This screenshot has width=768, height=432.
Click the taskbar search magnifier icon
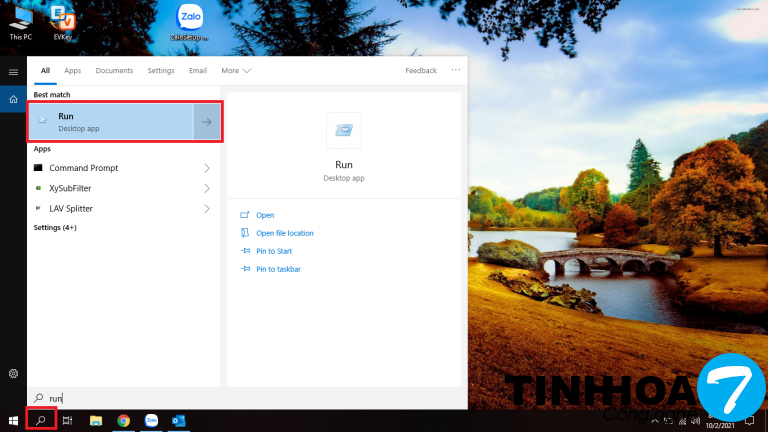pos(41,421)
